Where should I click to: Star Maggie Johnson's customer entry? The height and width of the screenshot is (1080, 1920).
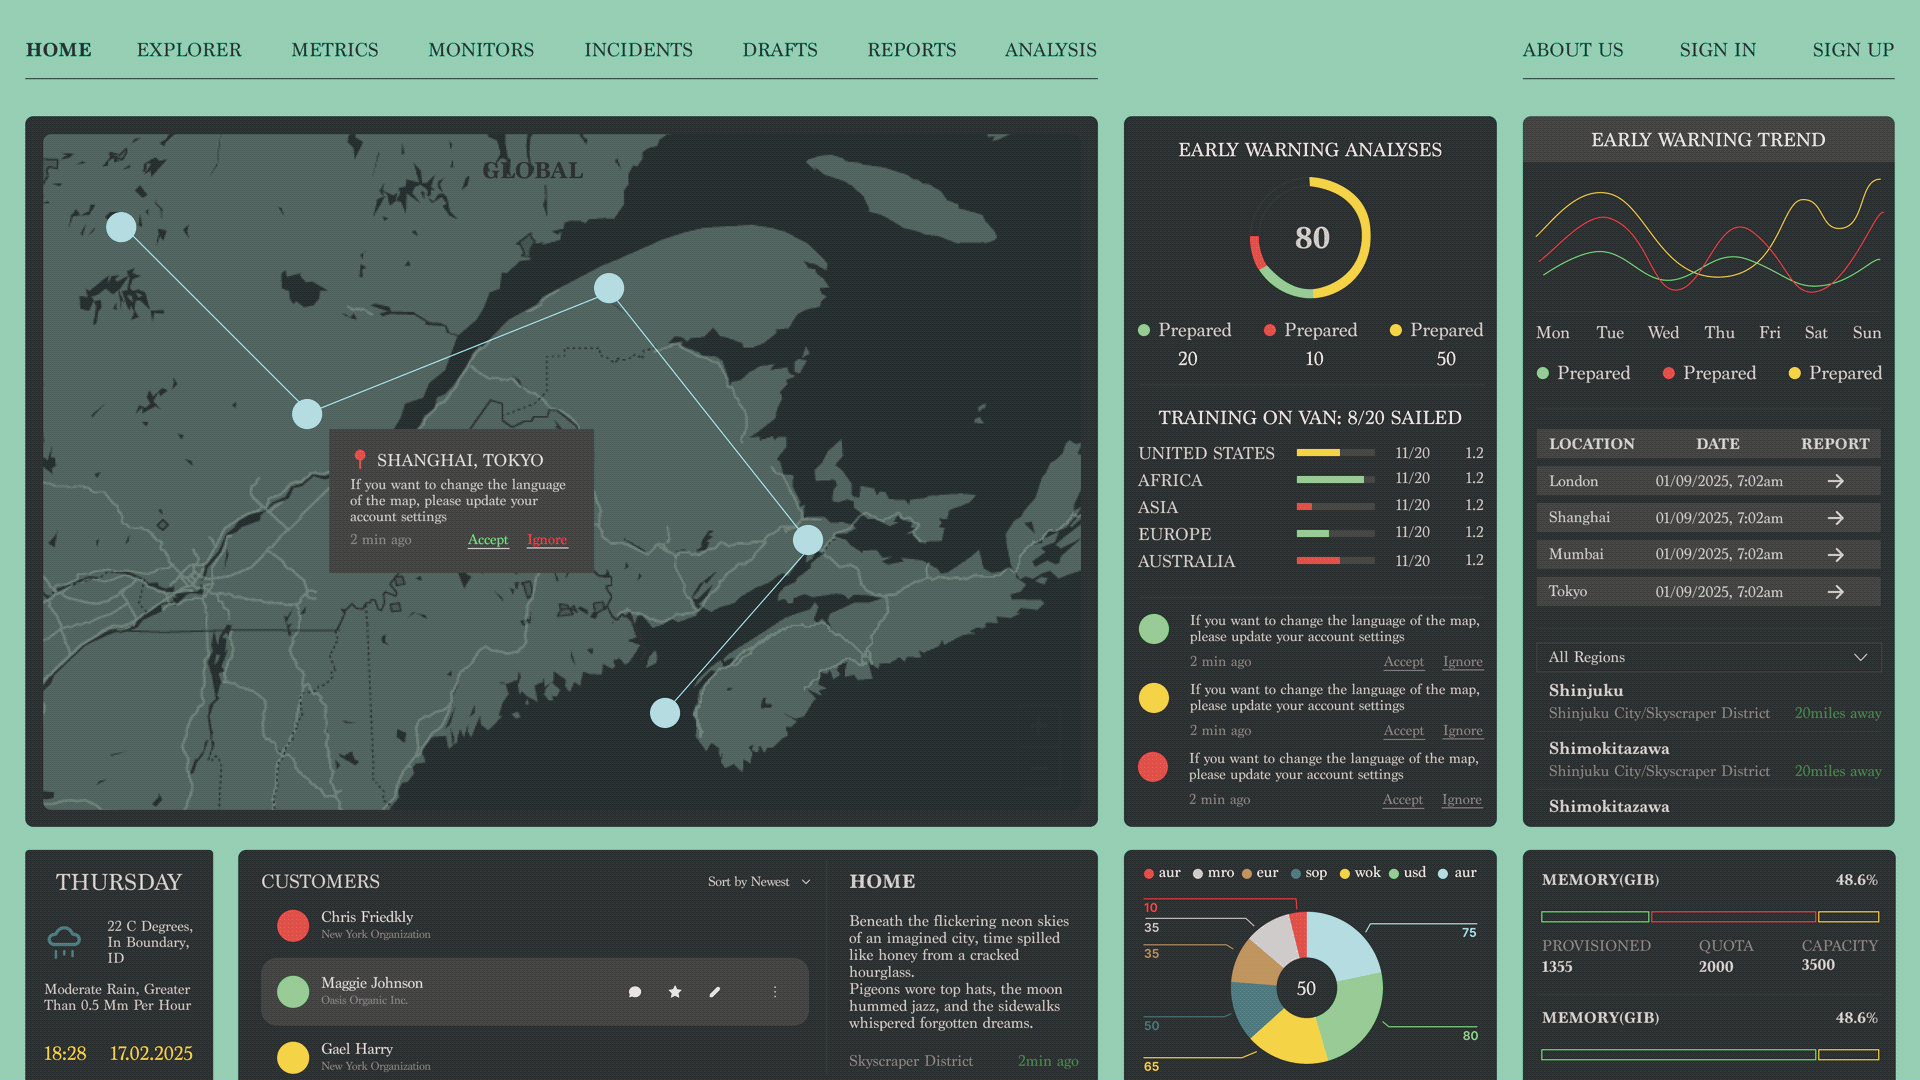point(675,991)
